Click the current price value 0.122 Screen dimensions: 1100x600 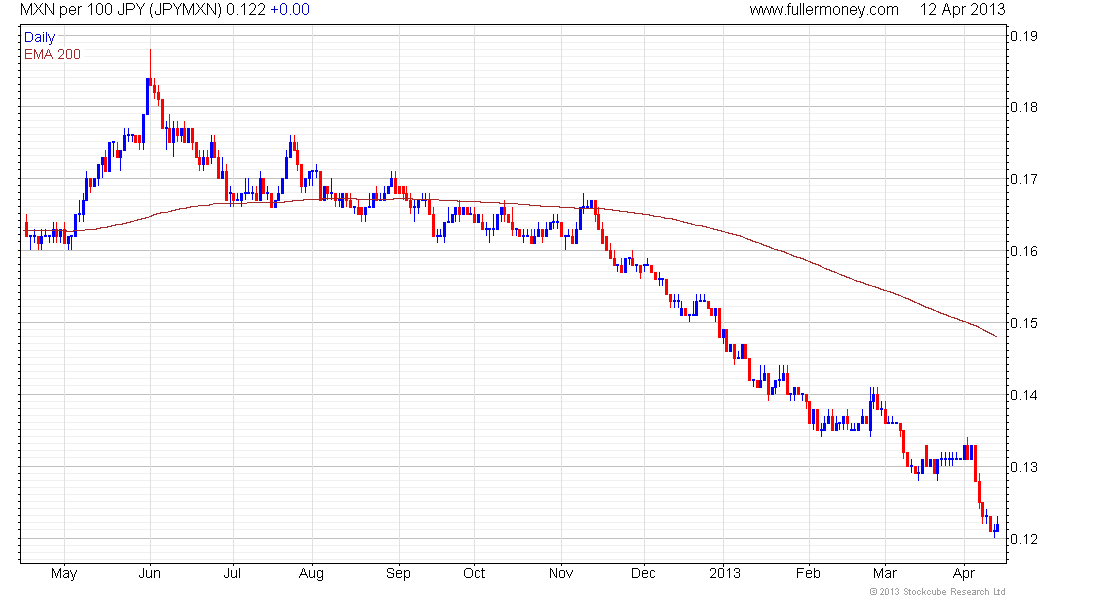[246, 10]
